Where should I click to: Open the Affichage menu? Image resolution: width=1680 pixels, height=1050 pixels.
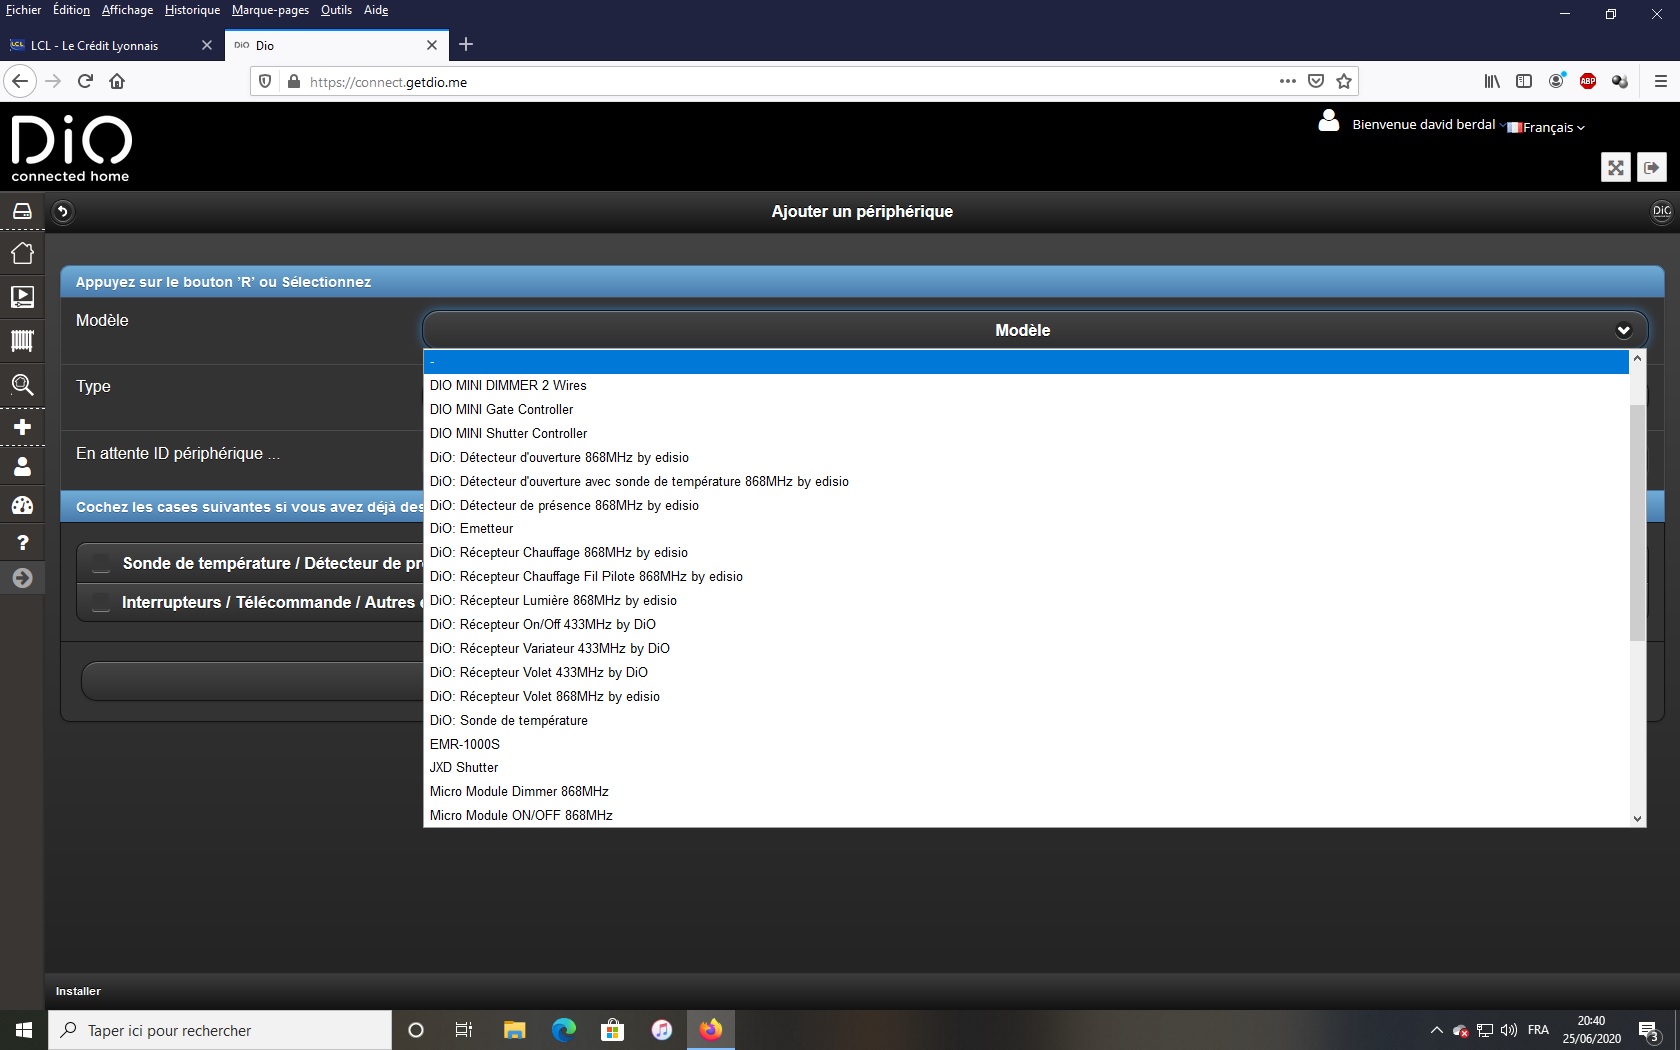click(x=127, y=10)
